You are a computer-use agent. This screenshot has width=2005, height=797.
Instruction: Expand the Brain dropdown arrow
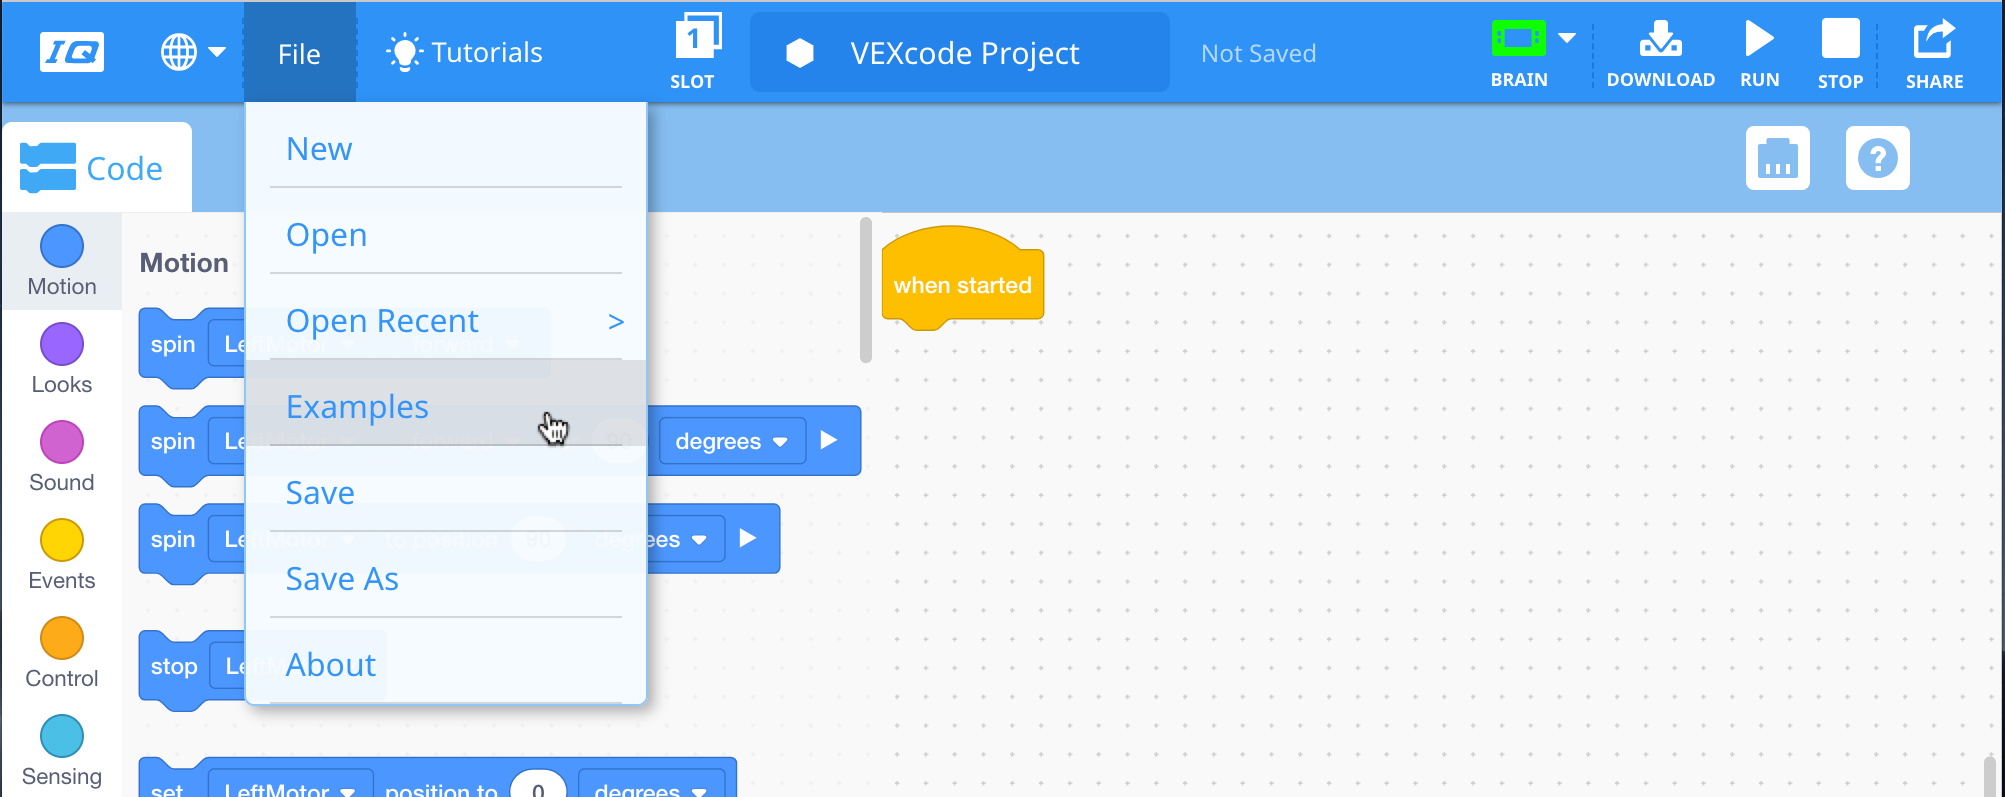click(1567, 38)
